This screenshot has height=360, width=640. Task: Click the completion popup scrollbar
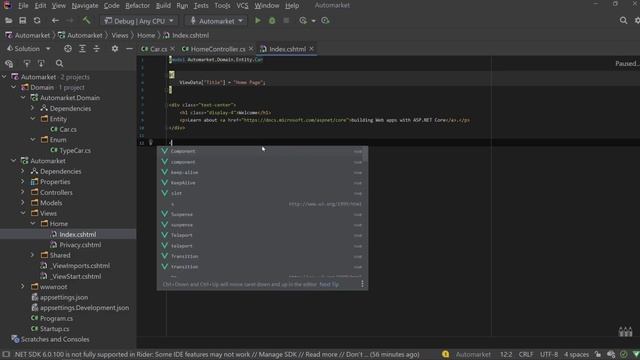(x=365, y=154)
